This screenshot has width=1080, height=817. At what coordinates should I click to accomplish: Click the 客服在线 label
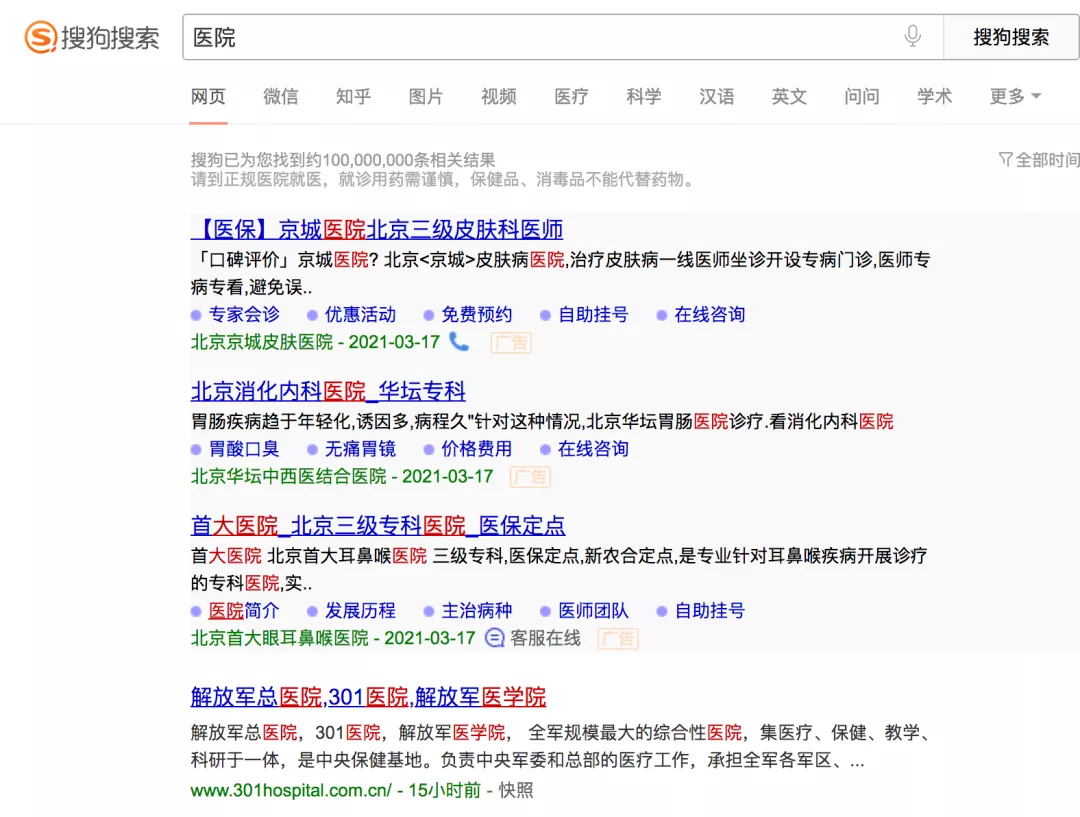point(546,638)
